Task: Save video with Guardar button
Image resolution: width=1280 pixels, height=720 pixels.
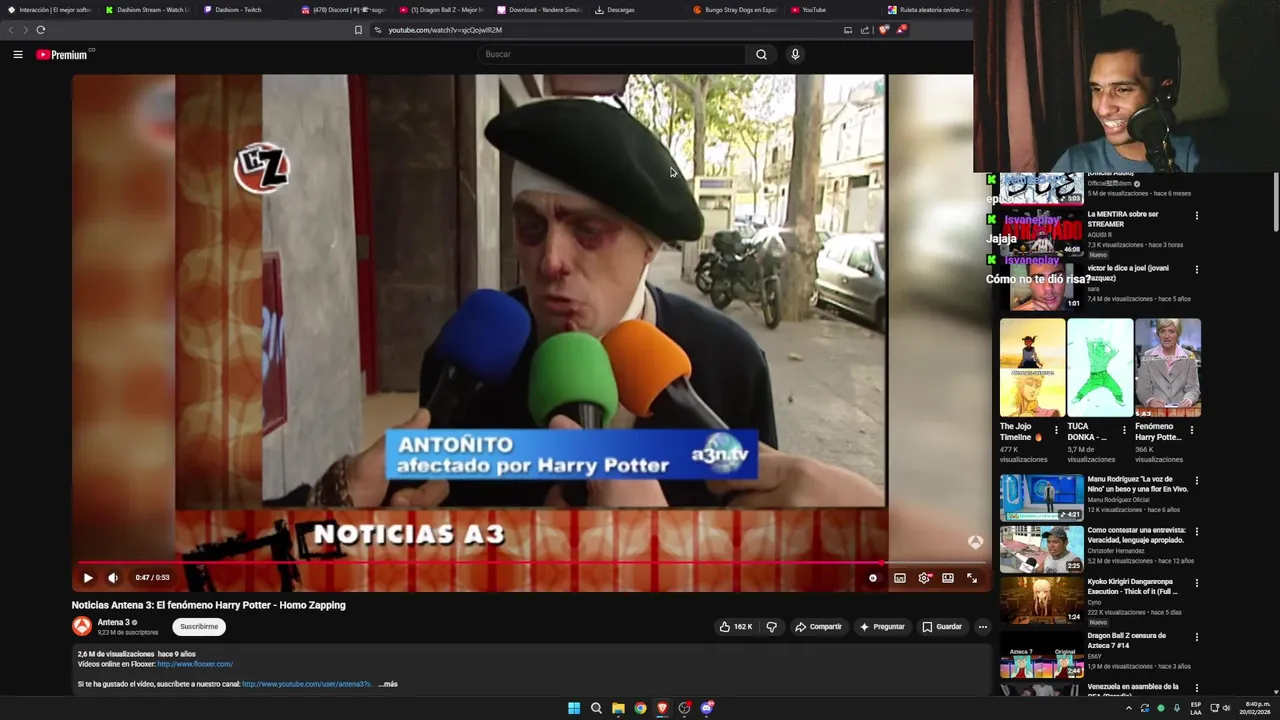Action: pos(942,627)
